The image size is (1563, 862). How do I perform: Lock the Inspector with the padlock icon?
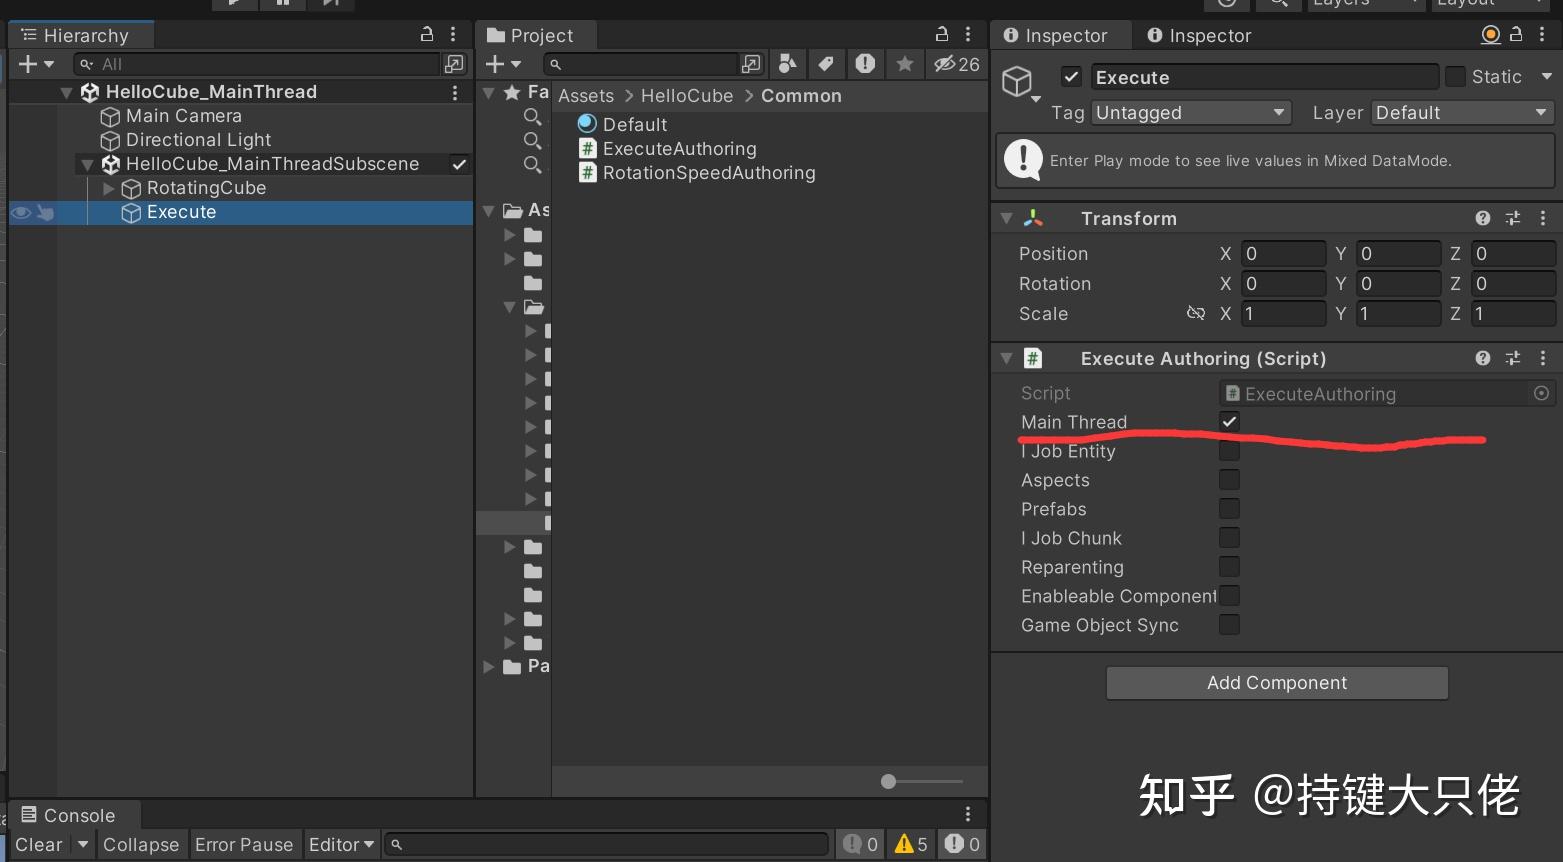[x=1516, y=34]
